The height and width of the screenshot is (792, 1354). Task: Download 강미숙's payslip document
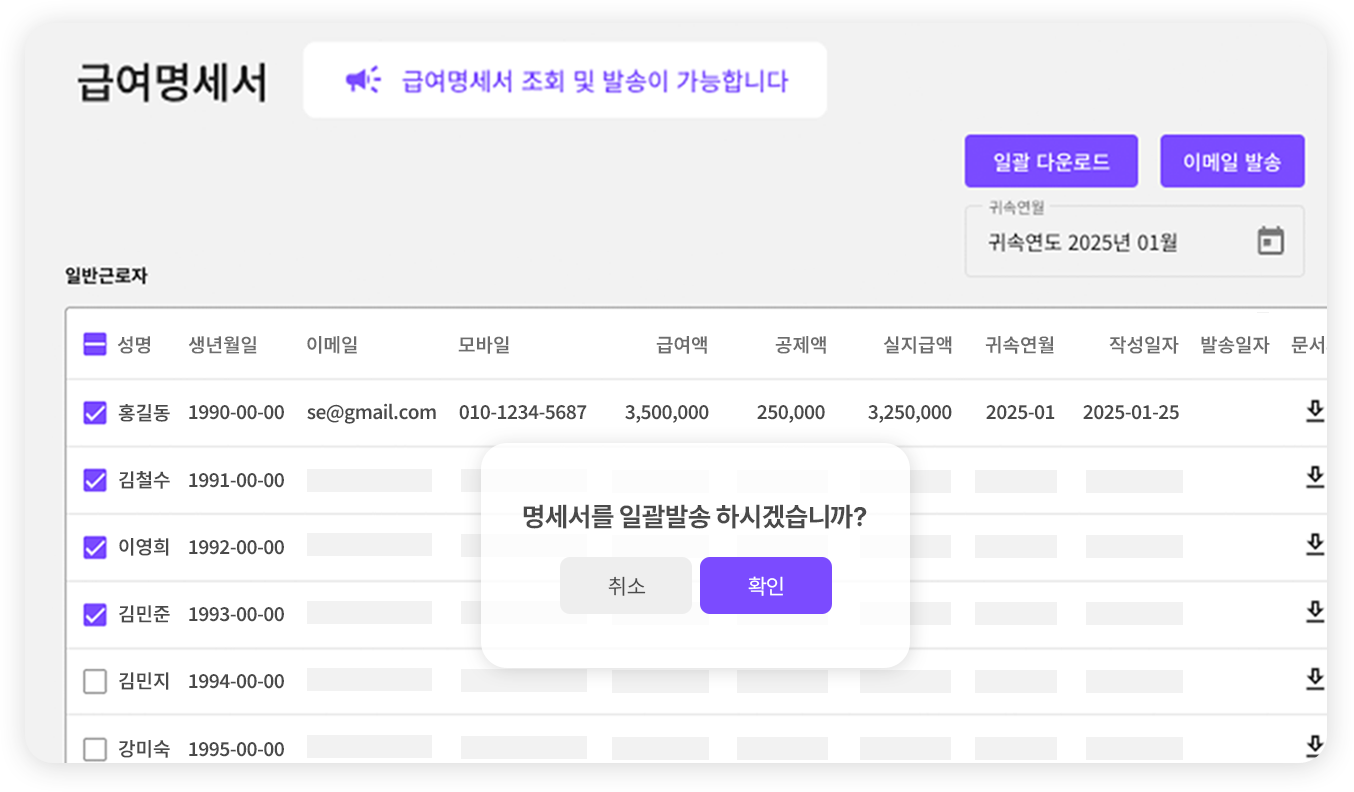point(1315,746)
